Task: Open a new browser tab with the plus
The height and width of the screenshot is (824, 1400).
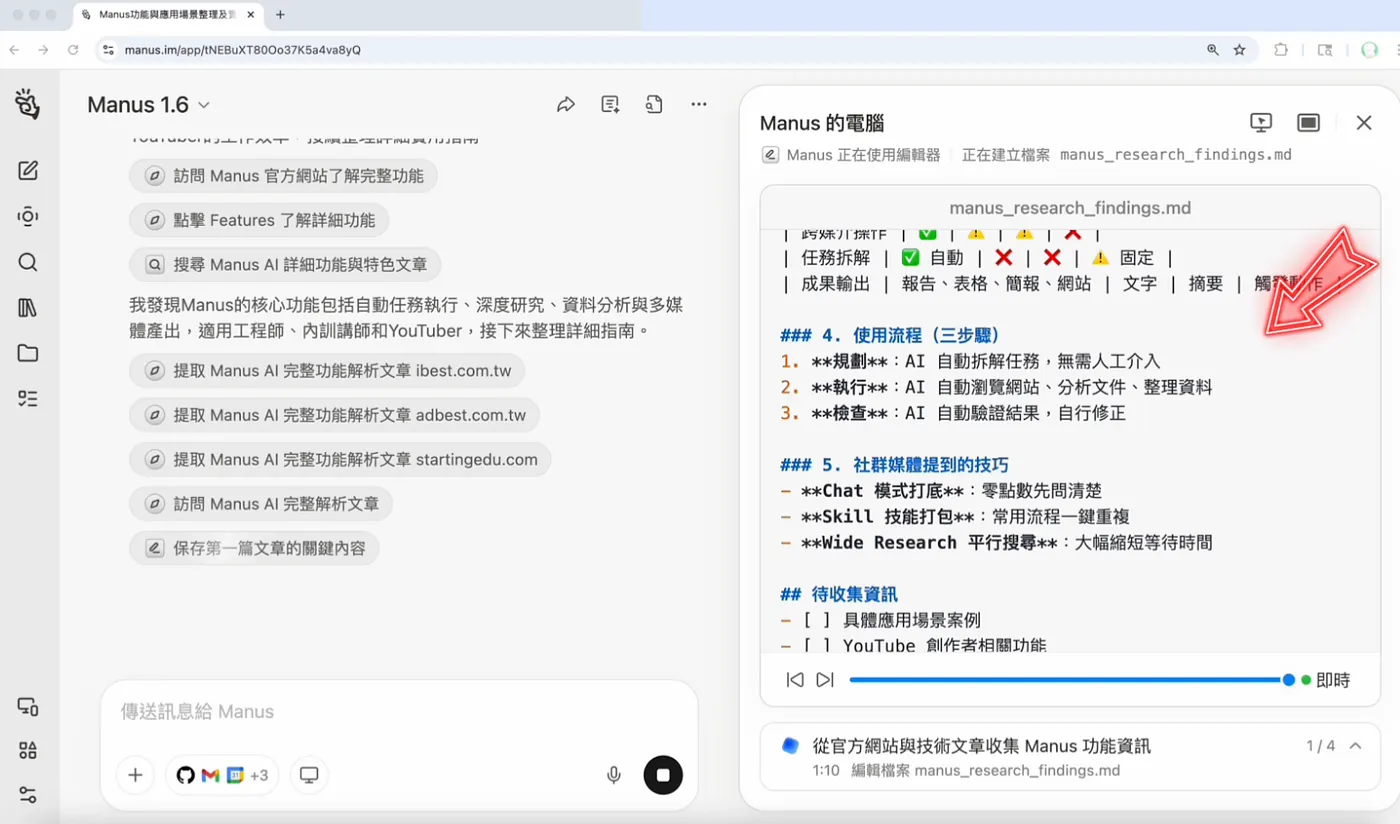Action: click(280, 15)
